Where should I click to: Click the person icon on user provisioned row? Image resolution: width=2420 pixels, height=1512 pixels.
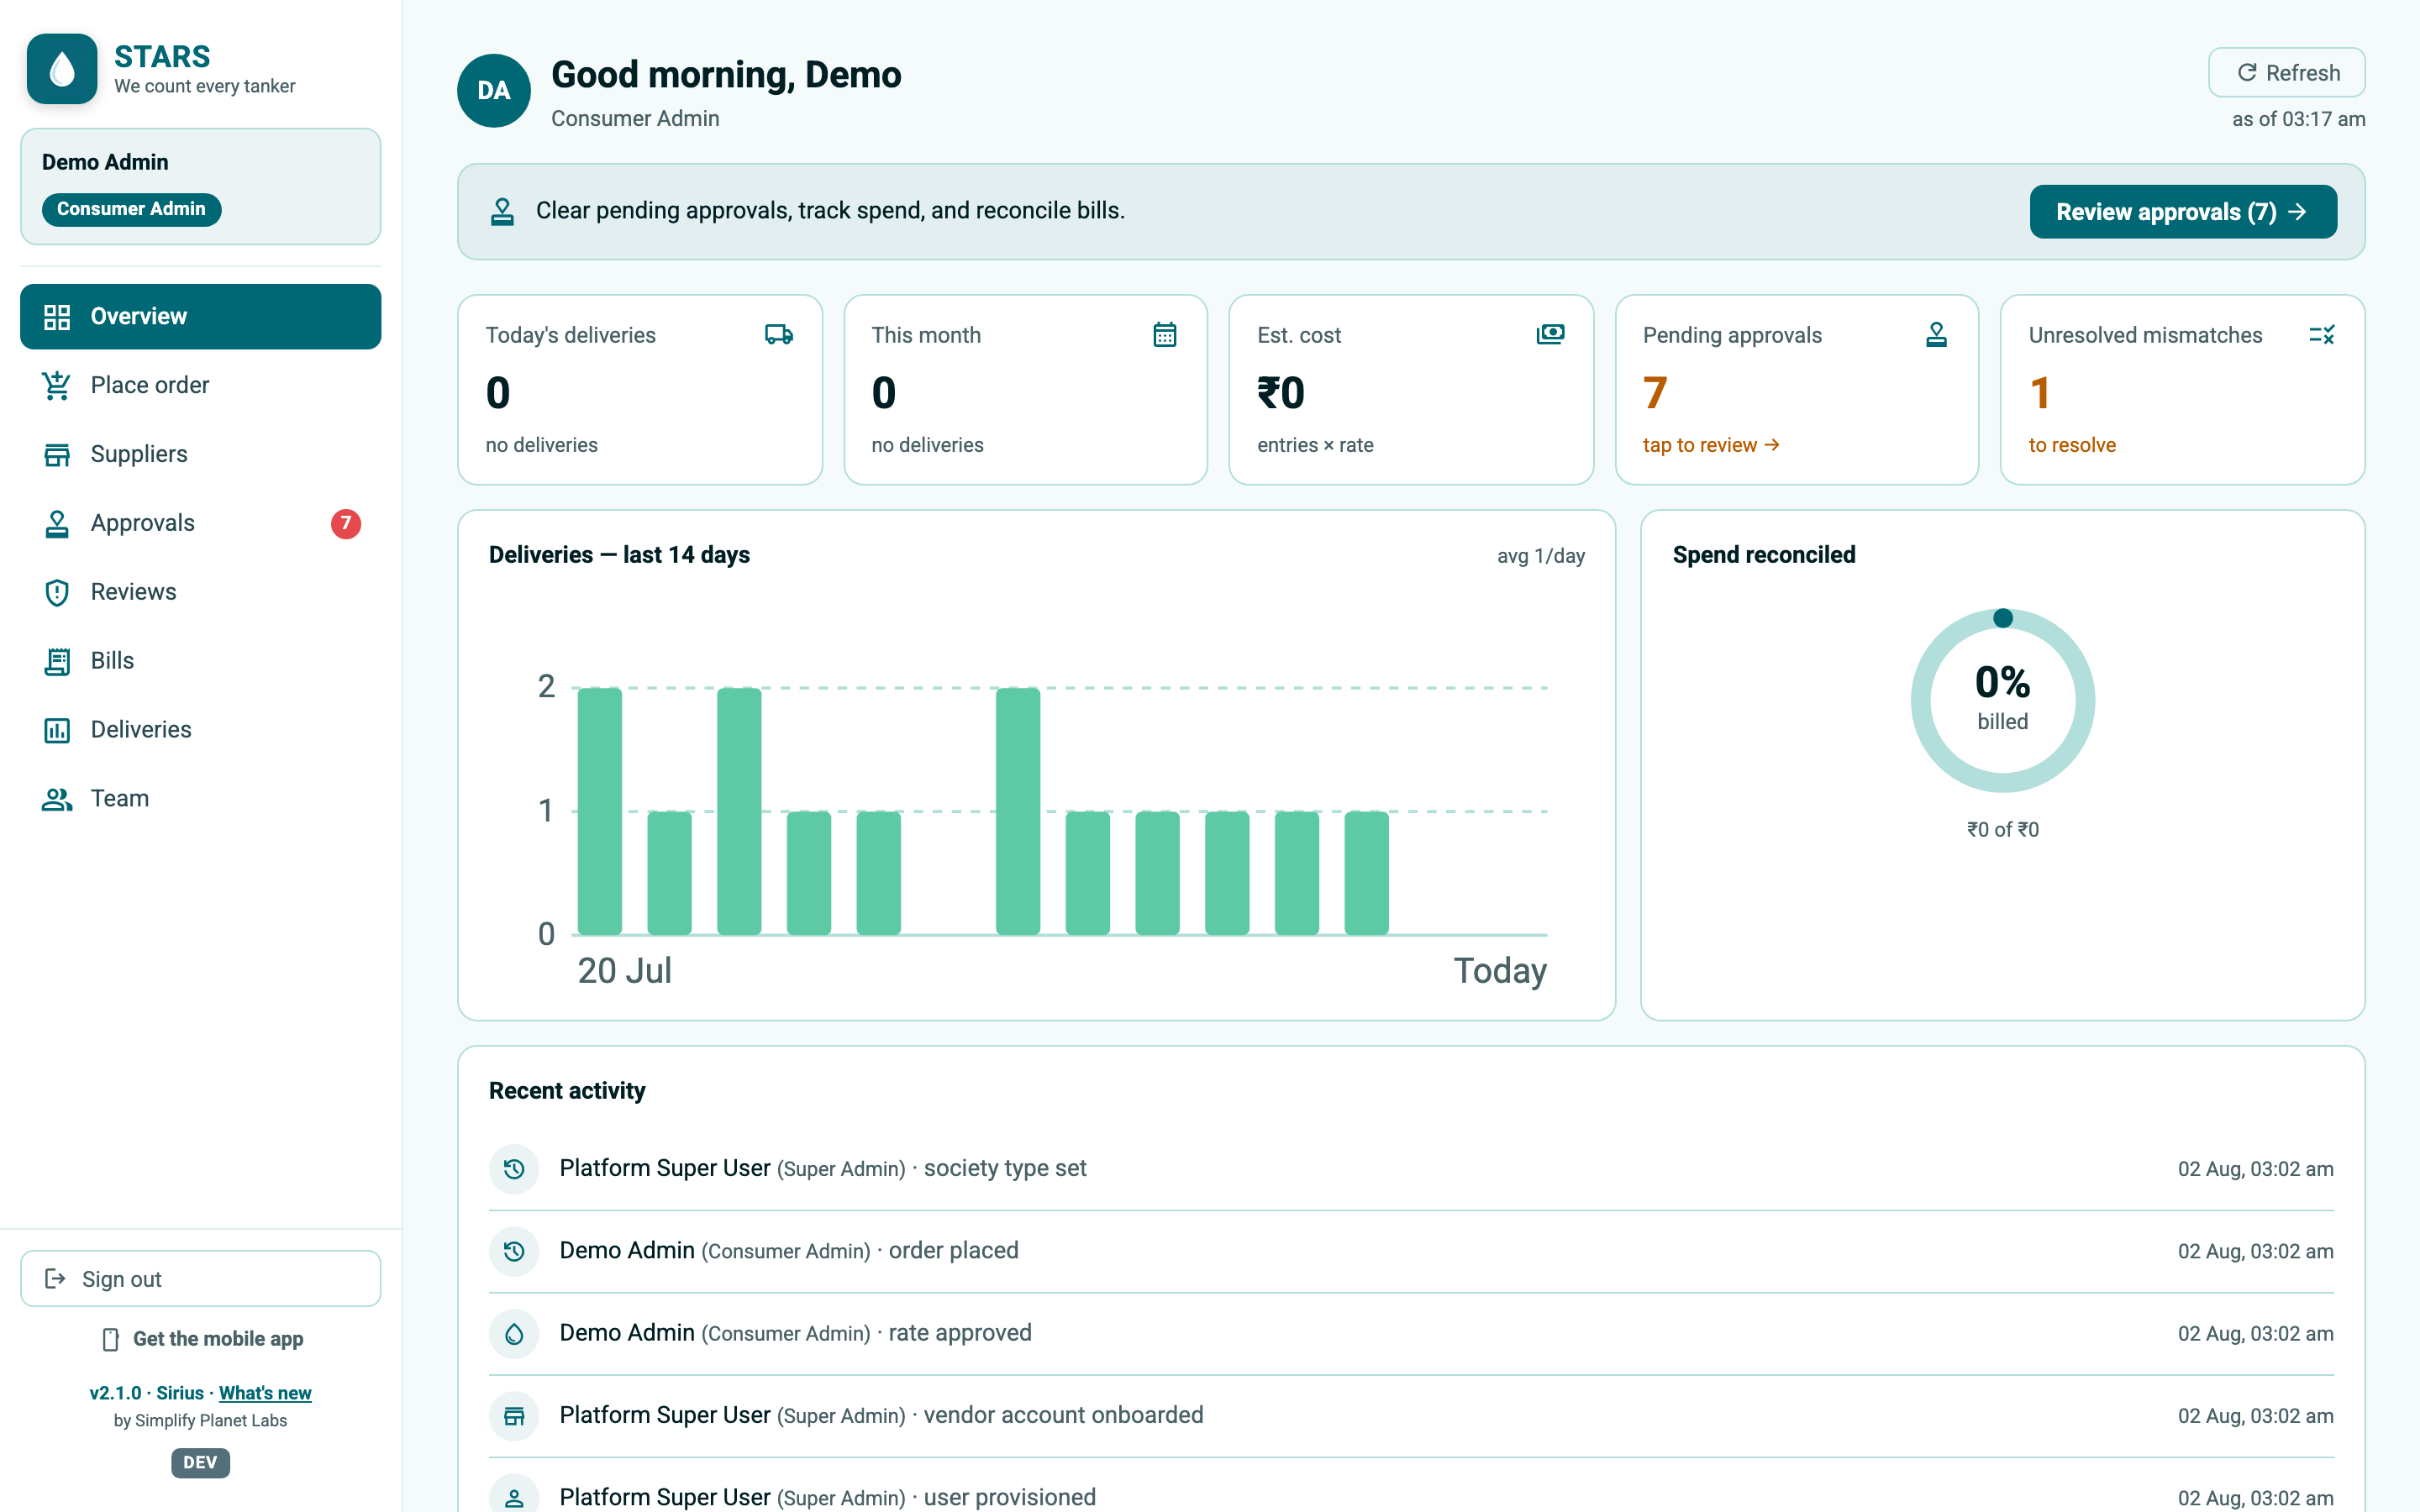(x=514, y=1497)
